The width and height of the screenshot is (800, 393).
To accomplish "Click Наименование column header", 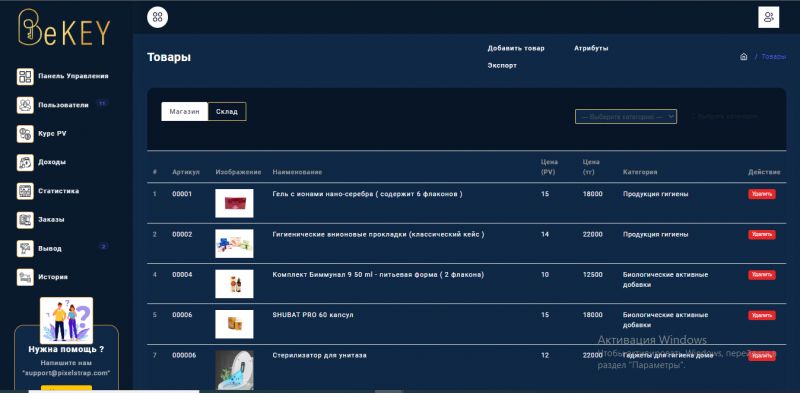I will point(297,173).
